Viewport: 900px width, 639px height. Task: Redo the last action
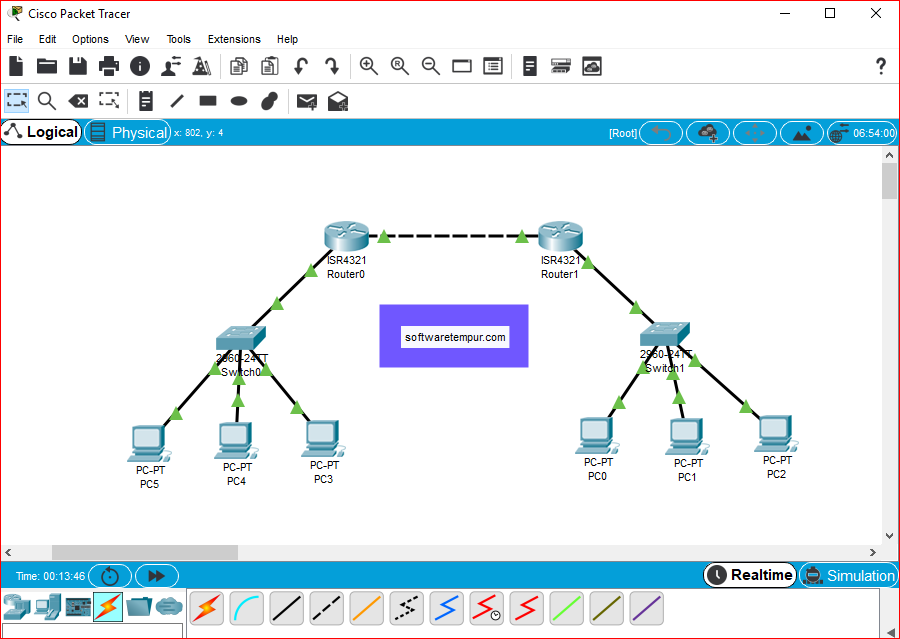332,66
